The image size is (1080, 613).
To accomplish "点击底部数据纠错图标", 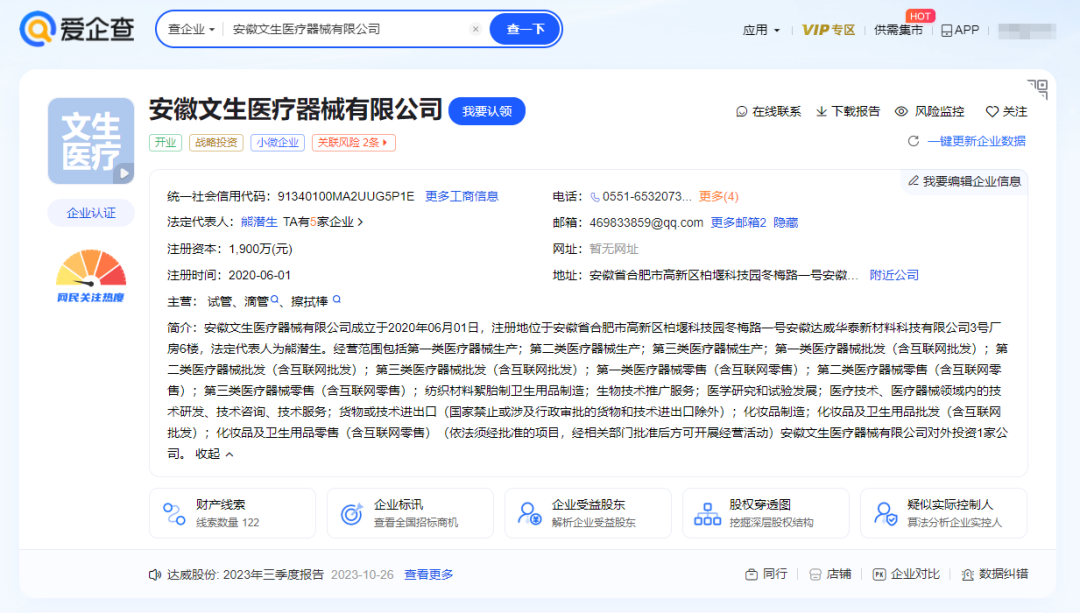I will (967, 576).
